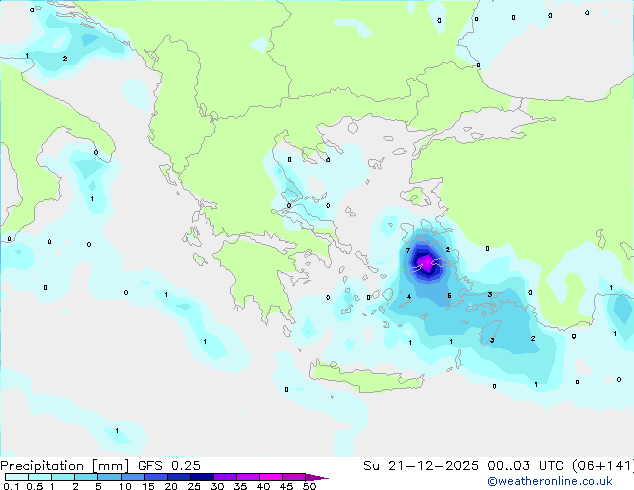Click the 0.5–1 mm legend color box
634x490 pixels.
(40, 477)
